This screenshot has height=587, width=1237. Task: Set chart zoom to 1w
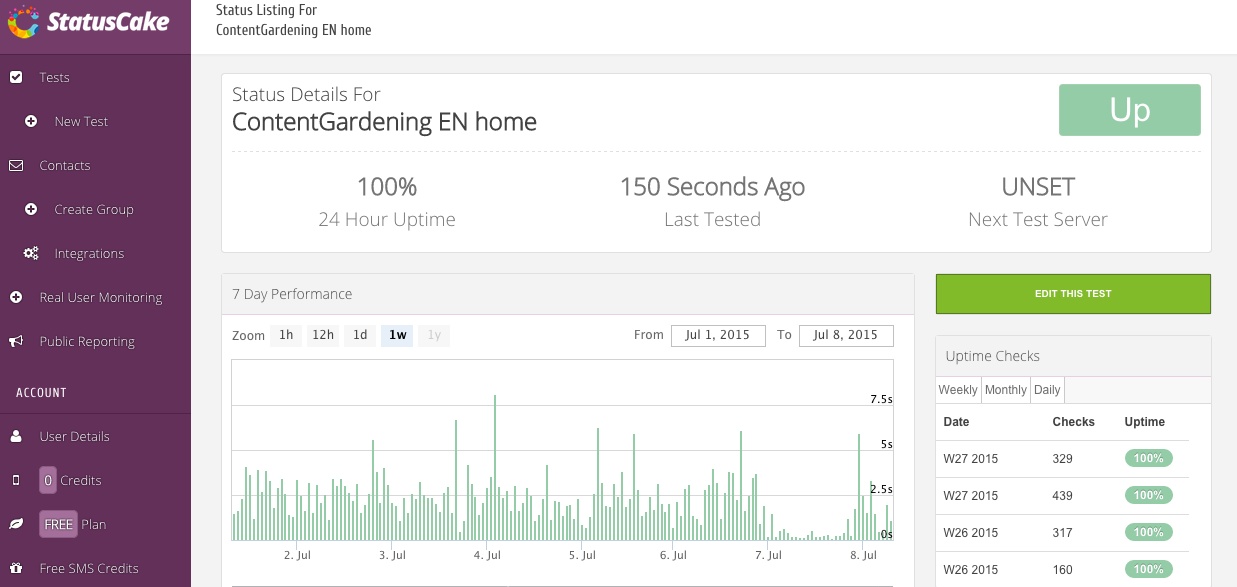(398, 335)
